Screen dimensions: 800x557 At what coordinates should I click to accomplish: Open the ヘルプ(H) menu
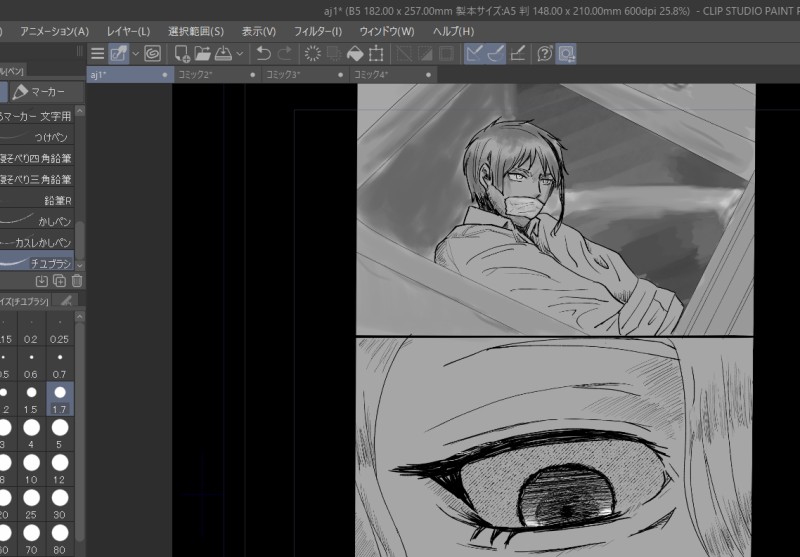coord(453,32)
